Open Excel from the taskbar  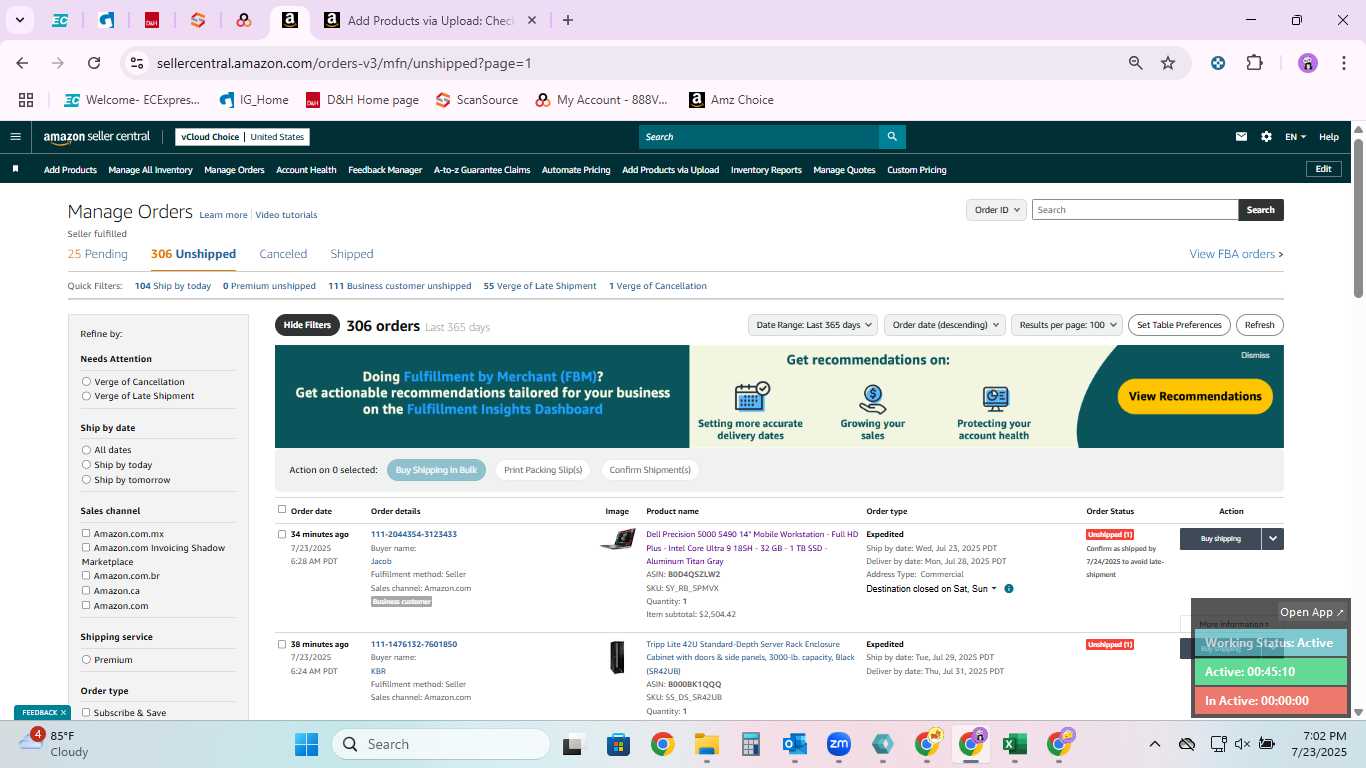tap(1014, 744)
